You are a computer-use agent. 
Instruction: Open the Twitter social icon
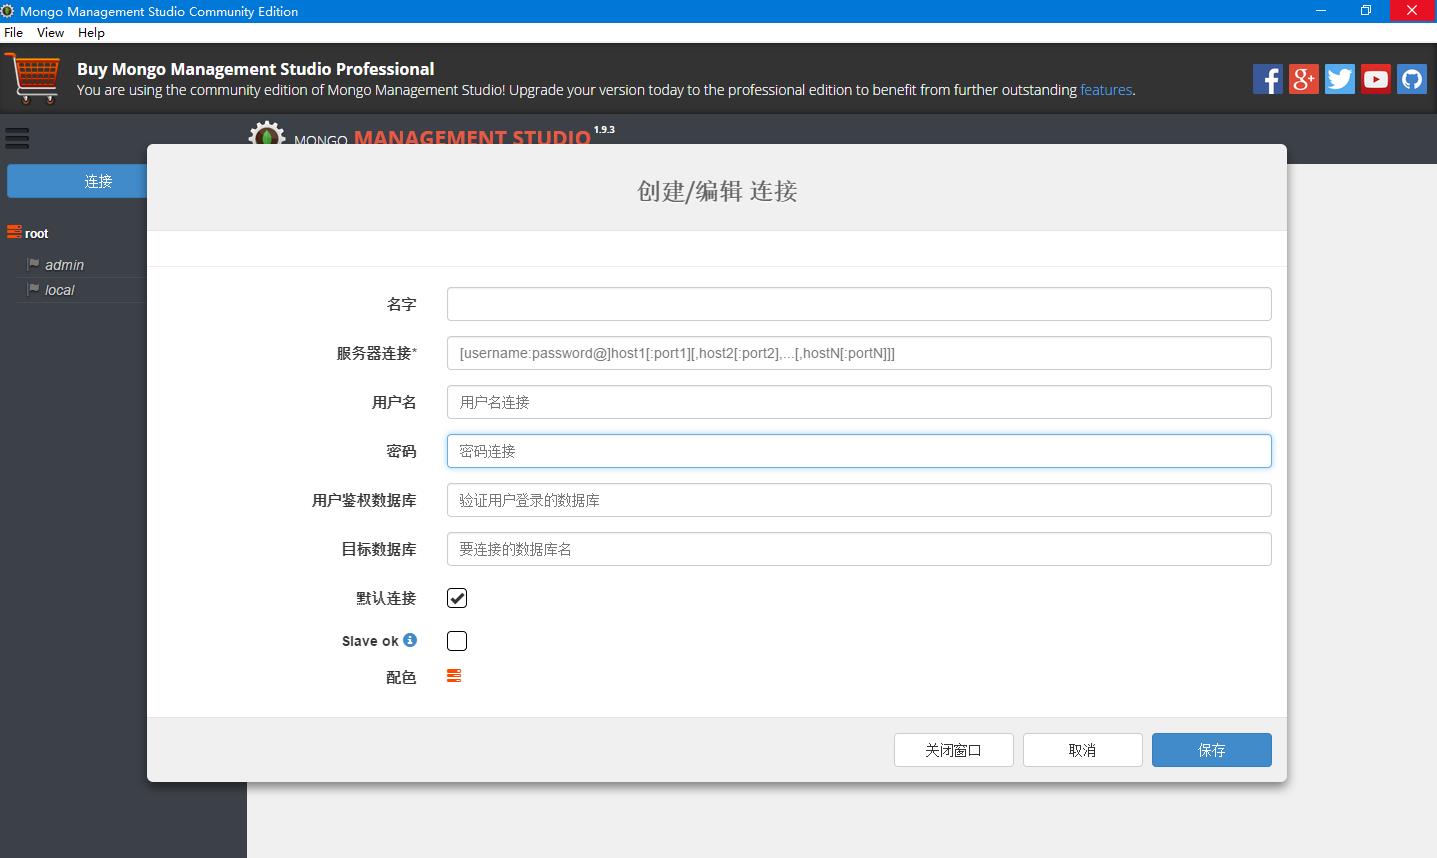[1339, 79]
